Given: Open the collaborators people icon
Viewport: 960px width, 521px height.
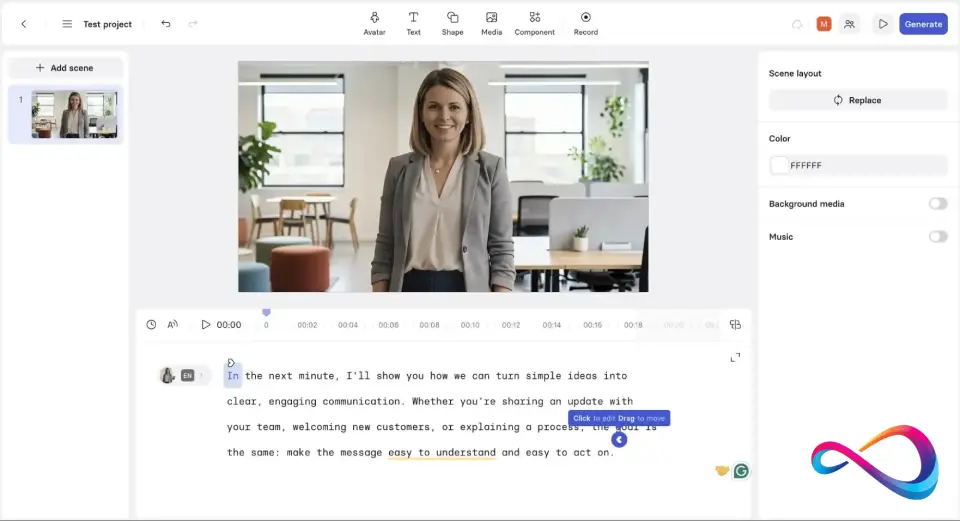Looking at the screenshot, I should [849, 24].
